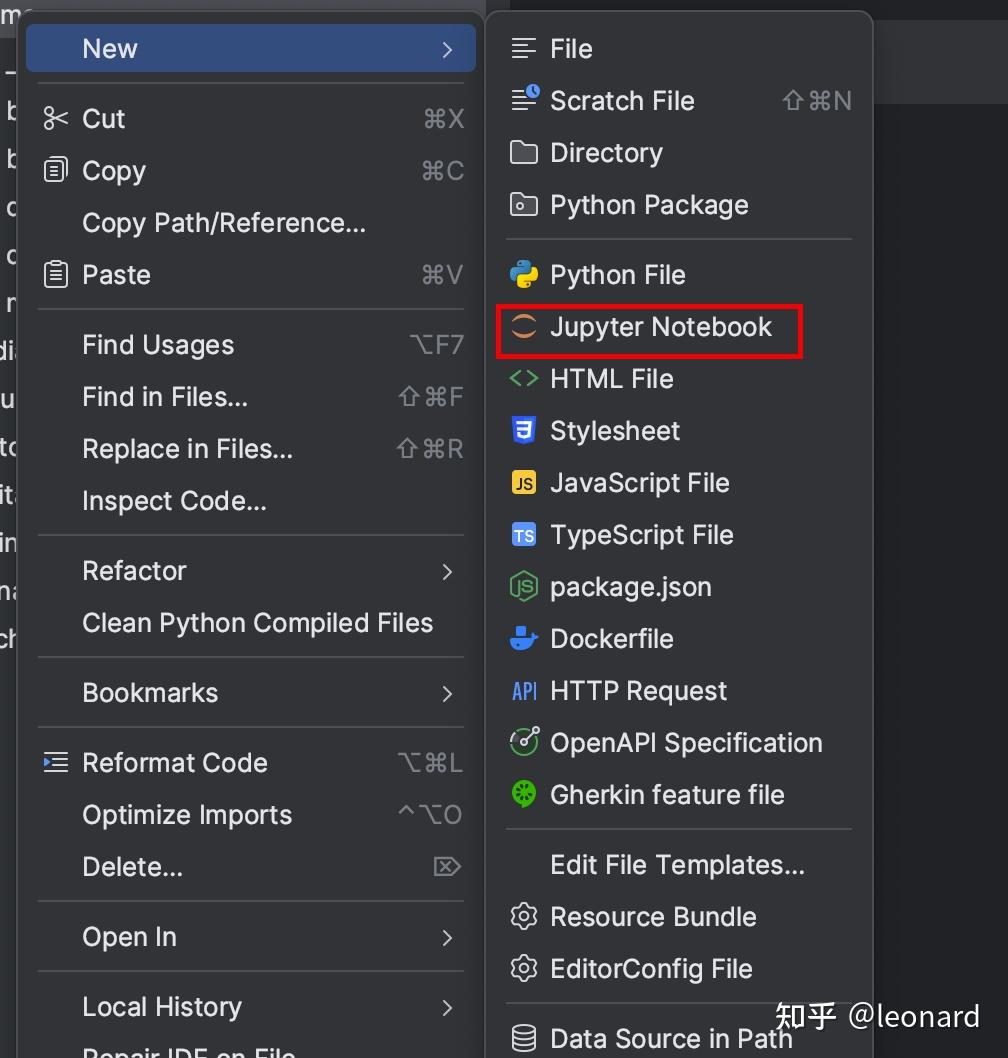
Task: Create a new Python Package
Action: coord(649,204)
